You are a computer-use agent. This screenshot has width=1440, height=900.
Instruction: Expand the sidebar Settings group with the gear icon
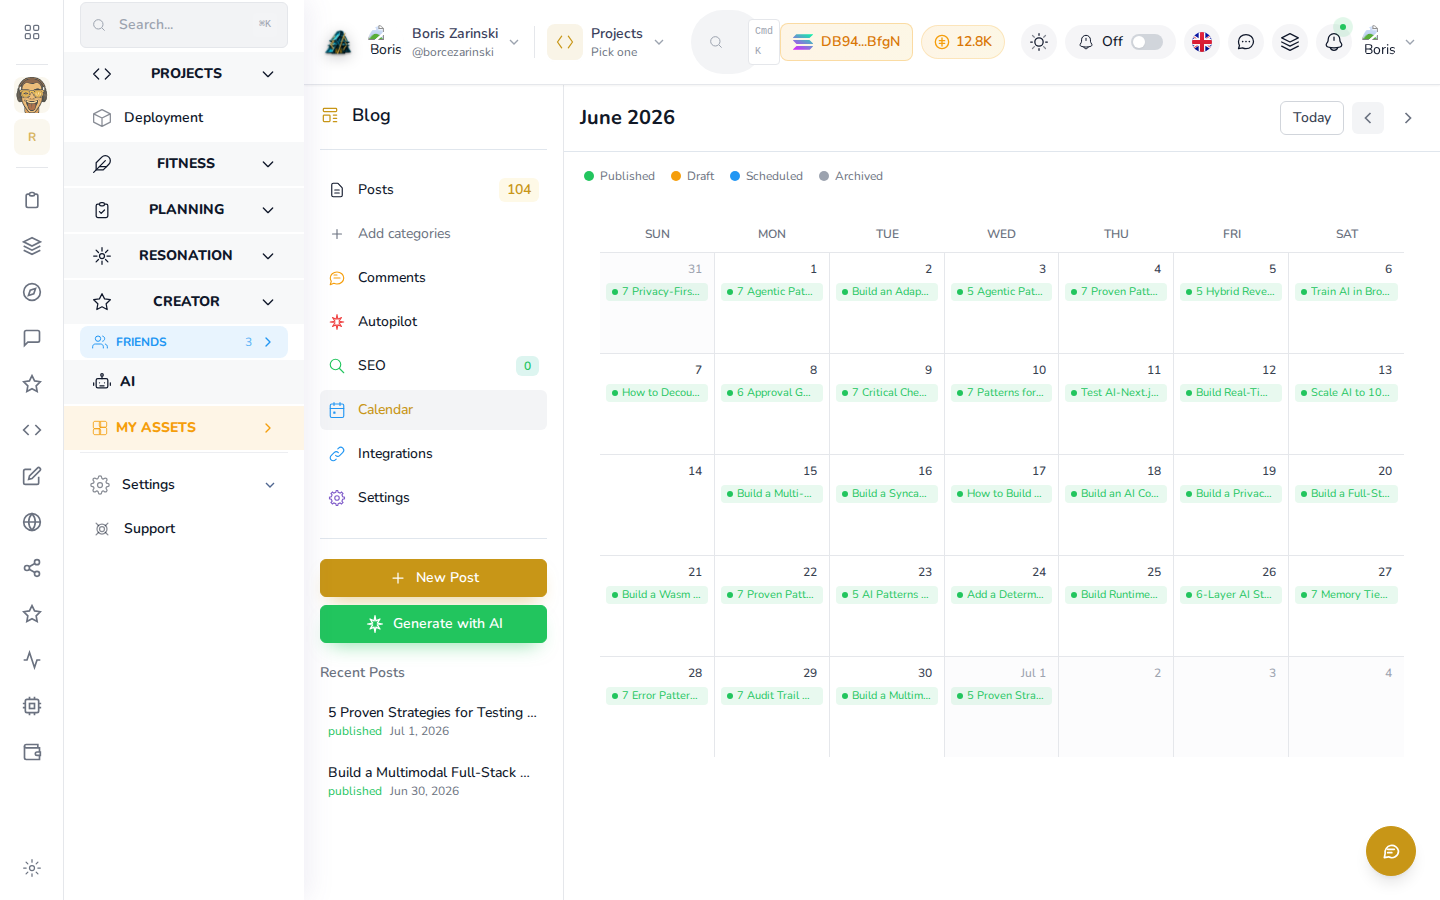[184, 485]
